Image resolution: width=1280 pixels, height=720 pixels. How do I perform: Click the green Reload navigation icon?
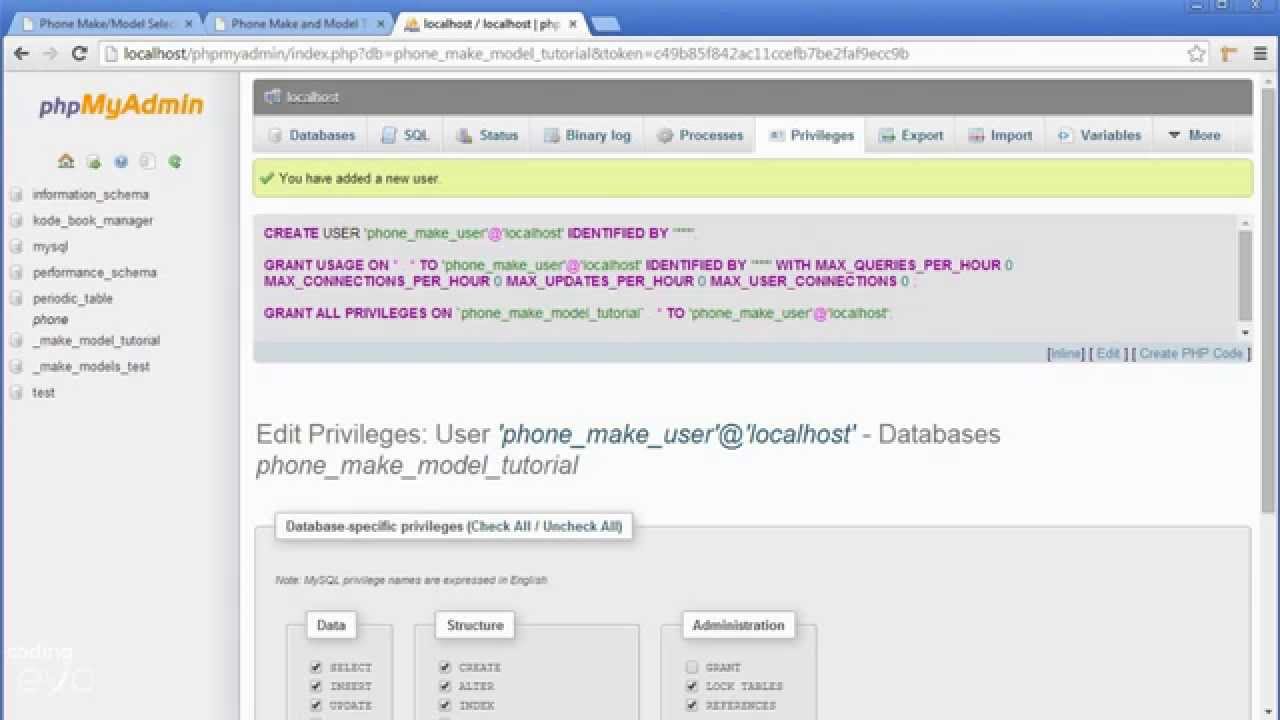[x=175, y=161]
